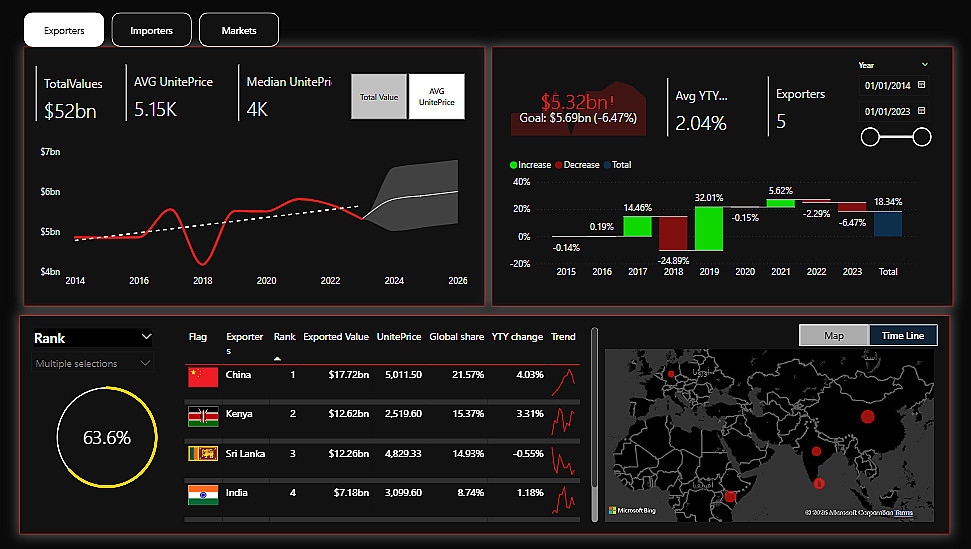Click the China flag icon
Screen dimensions: 971x549
click(203, 376)
